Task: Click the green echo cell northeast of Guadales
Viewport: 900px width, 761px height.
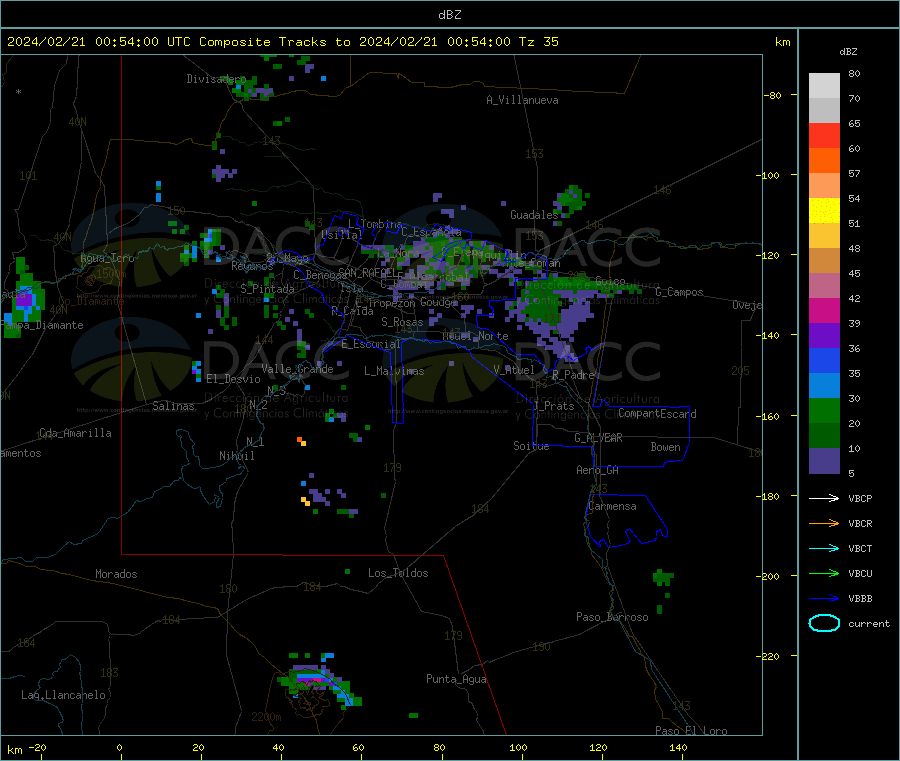Action: [x=571, y=201]
